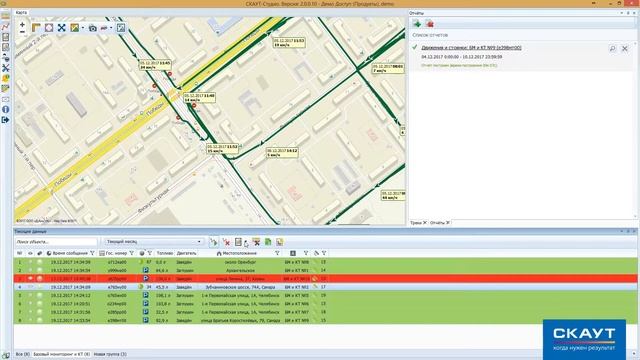The image size is (640, 360).
Task: Toggle eye visibility for table row 8
Action: (31, 320)
